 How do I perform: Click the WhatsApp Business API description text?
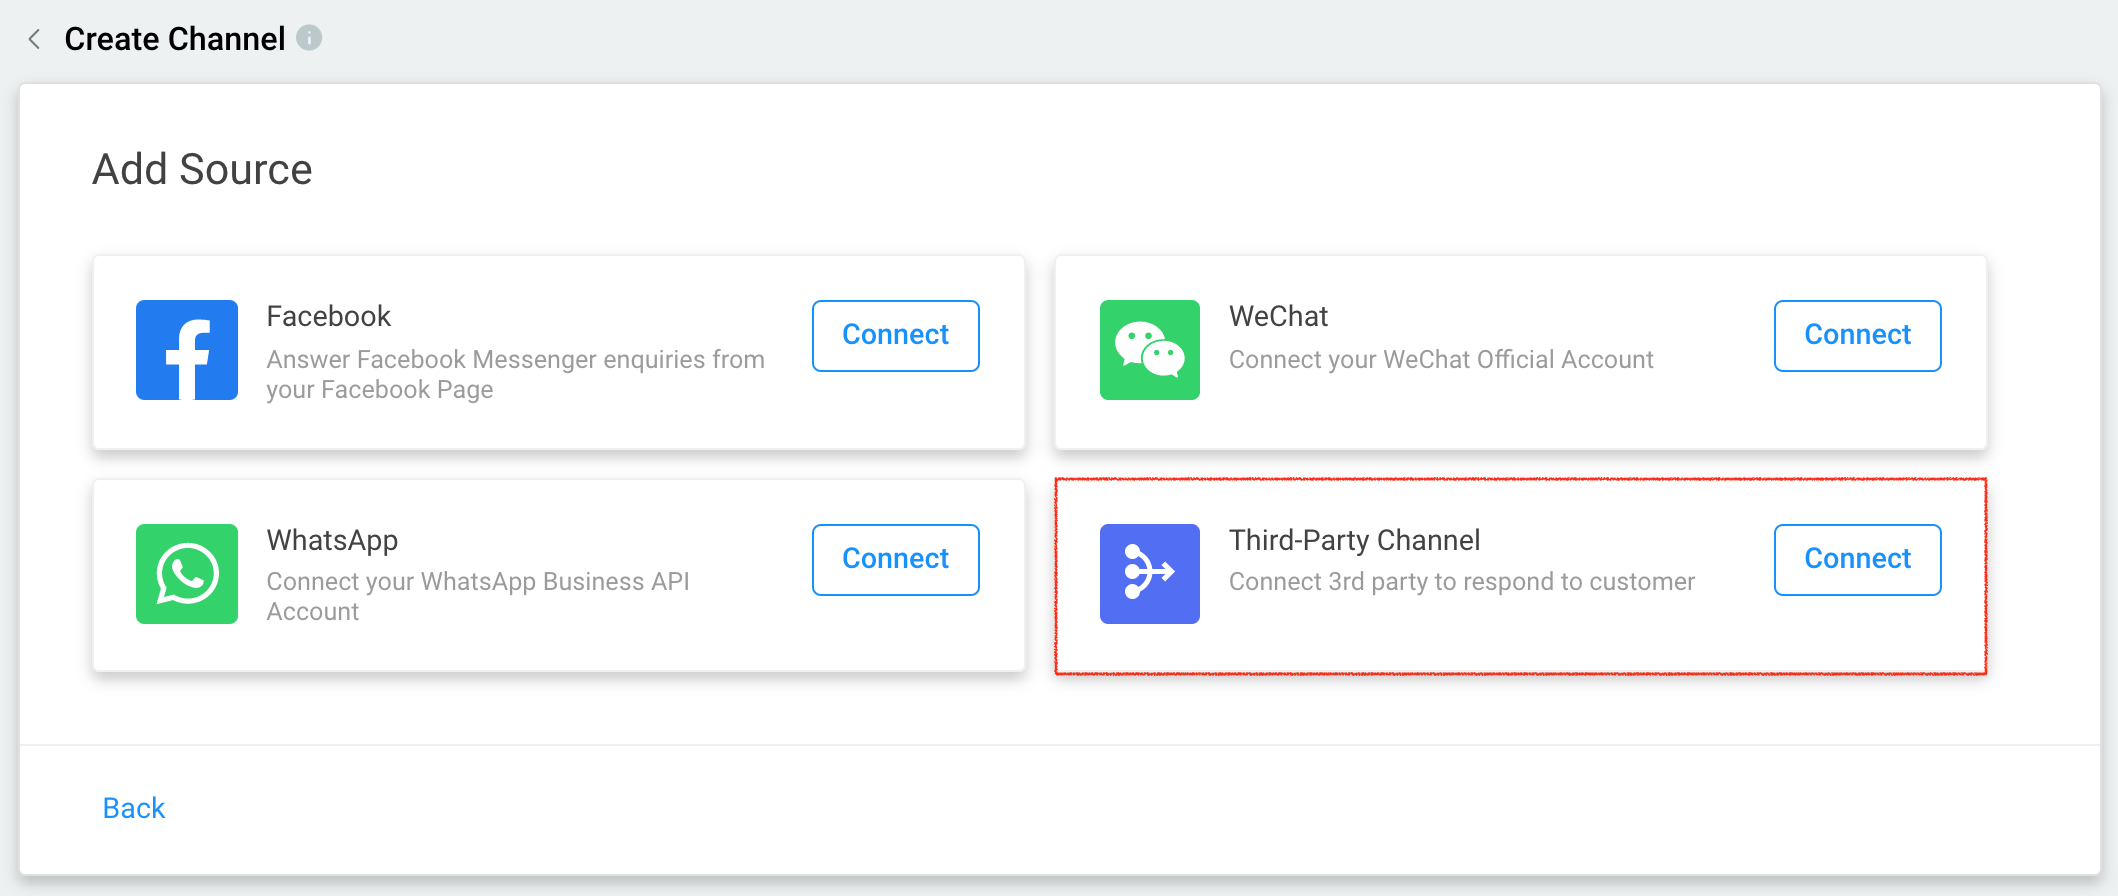tap(478, 596)
